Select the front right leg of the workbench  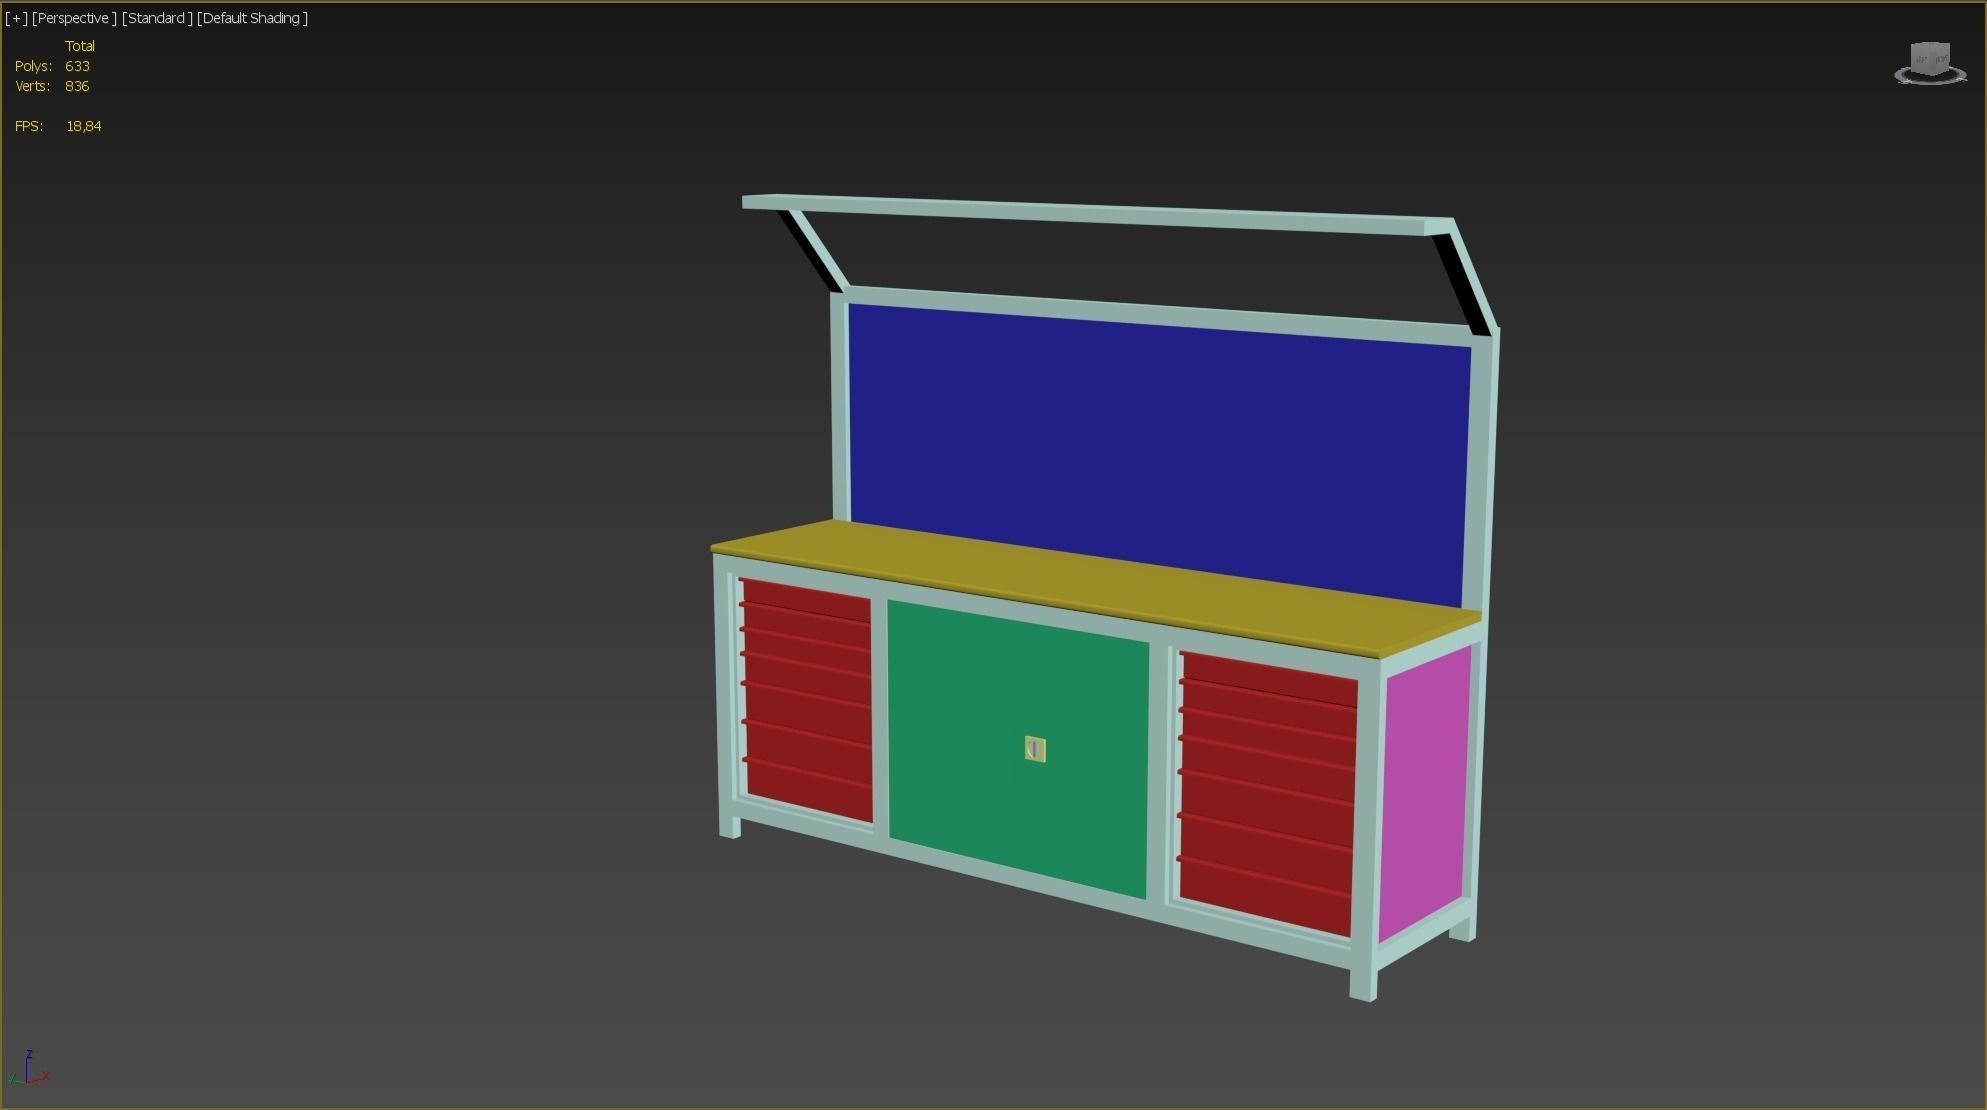coord(1363,985)
